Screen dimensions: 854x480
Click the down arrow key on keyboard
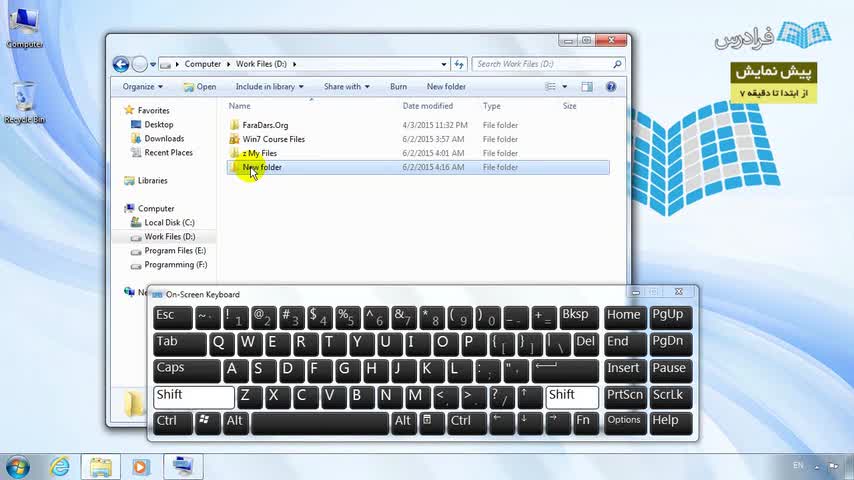[x=530, y=423]
